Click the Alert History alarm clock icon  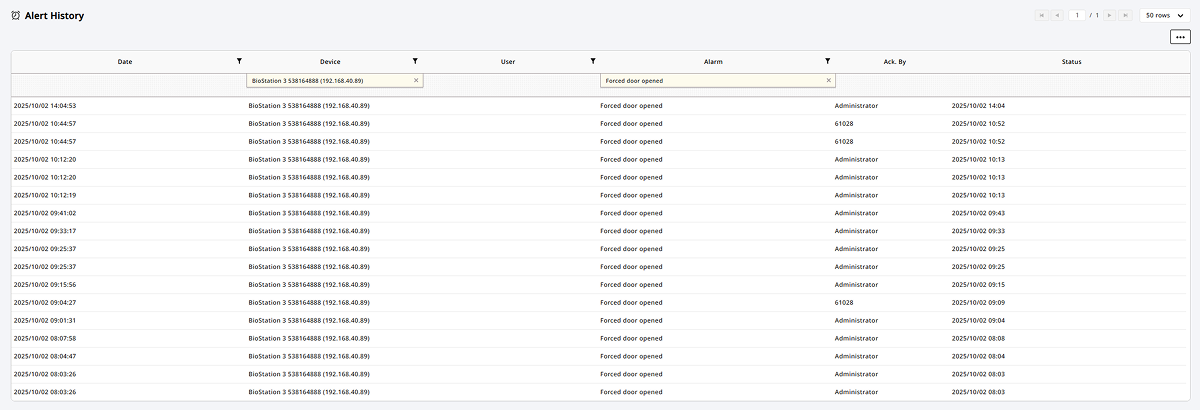[x=15, y=16]
